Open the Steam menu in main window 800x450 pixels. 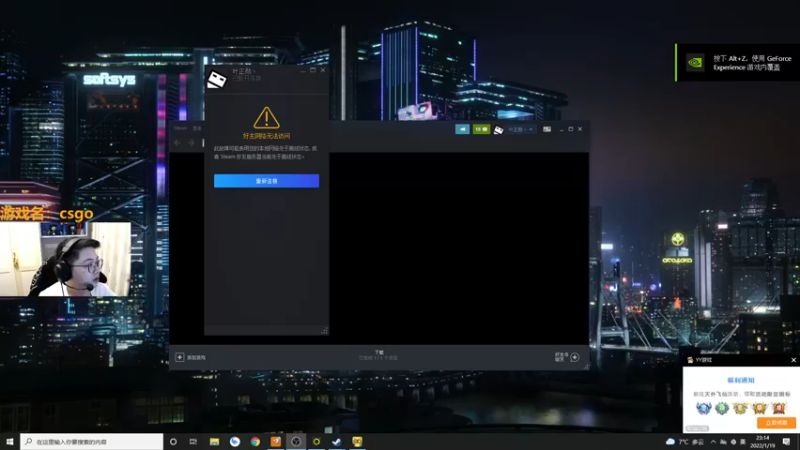tap(180, 128)
